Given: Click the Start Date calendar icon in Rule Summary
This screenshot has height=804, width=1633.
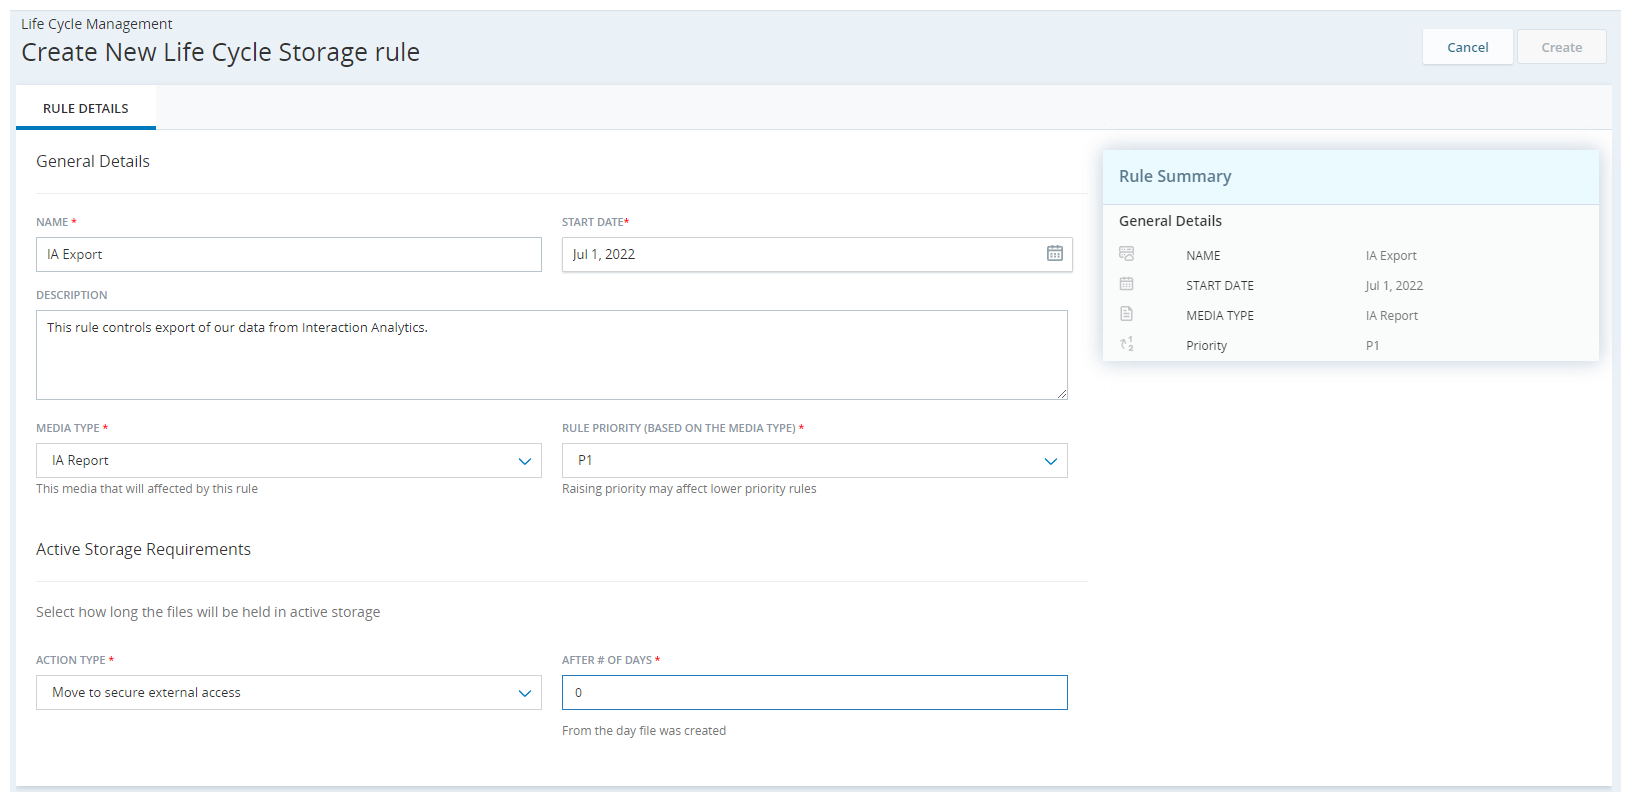Looking at the screenshot, I should coord(1126,284).
